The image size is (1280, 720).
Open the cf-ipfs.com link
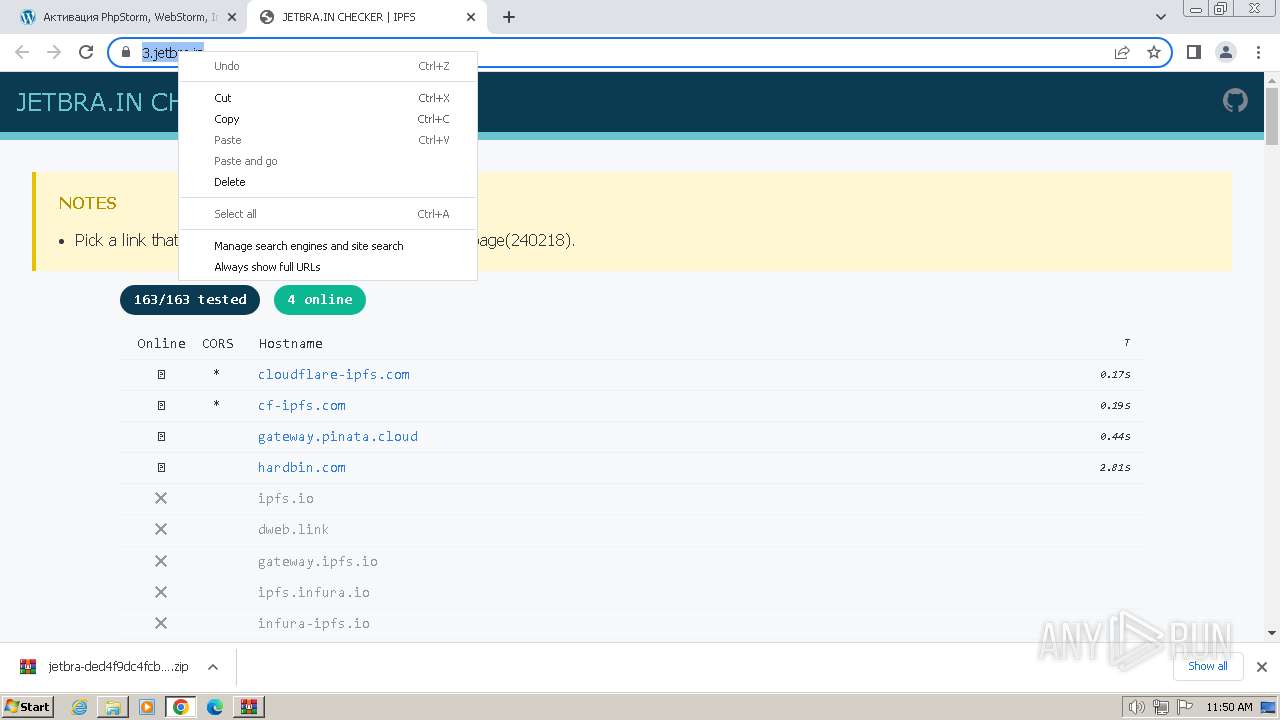tap(302, 405)
